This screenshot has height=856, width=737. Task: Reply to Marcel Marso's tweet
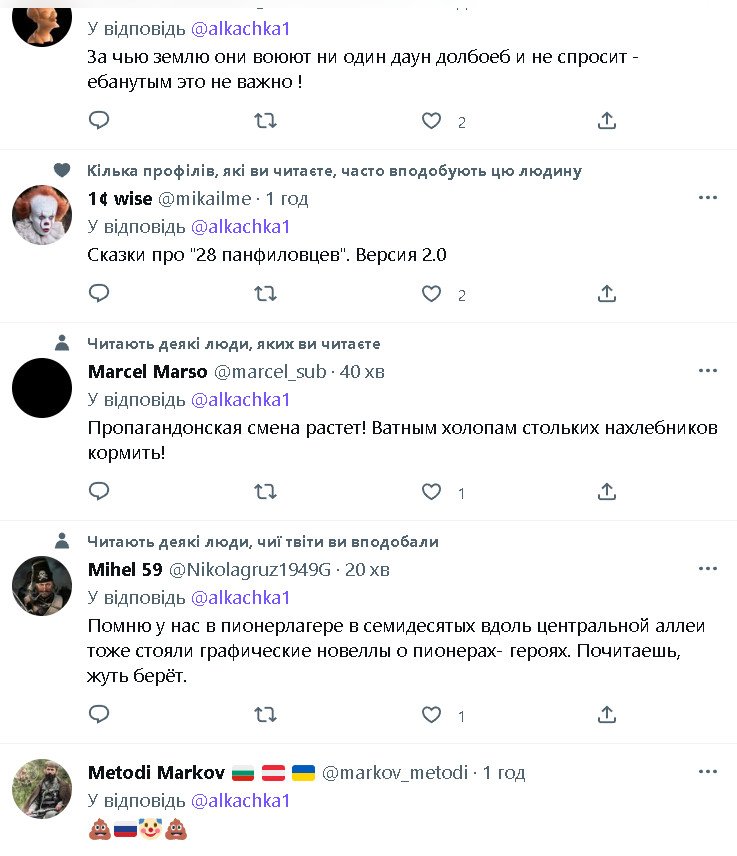point(99,492)
